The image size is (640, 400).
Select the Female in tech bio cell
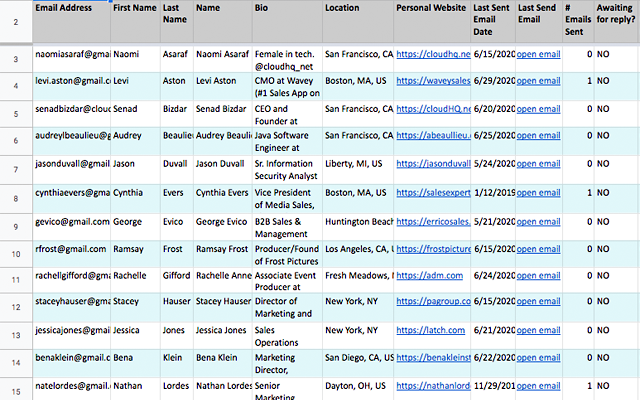[x=287, y=59]
